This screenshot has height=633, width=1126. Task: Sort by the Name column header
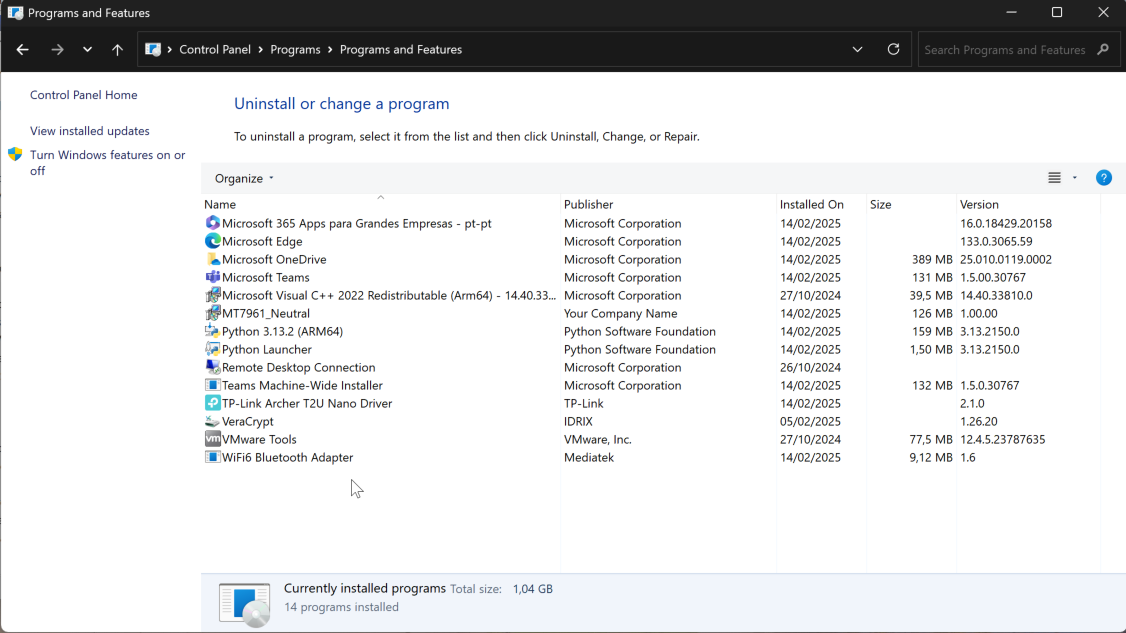click(381, 204)
